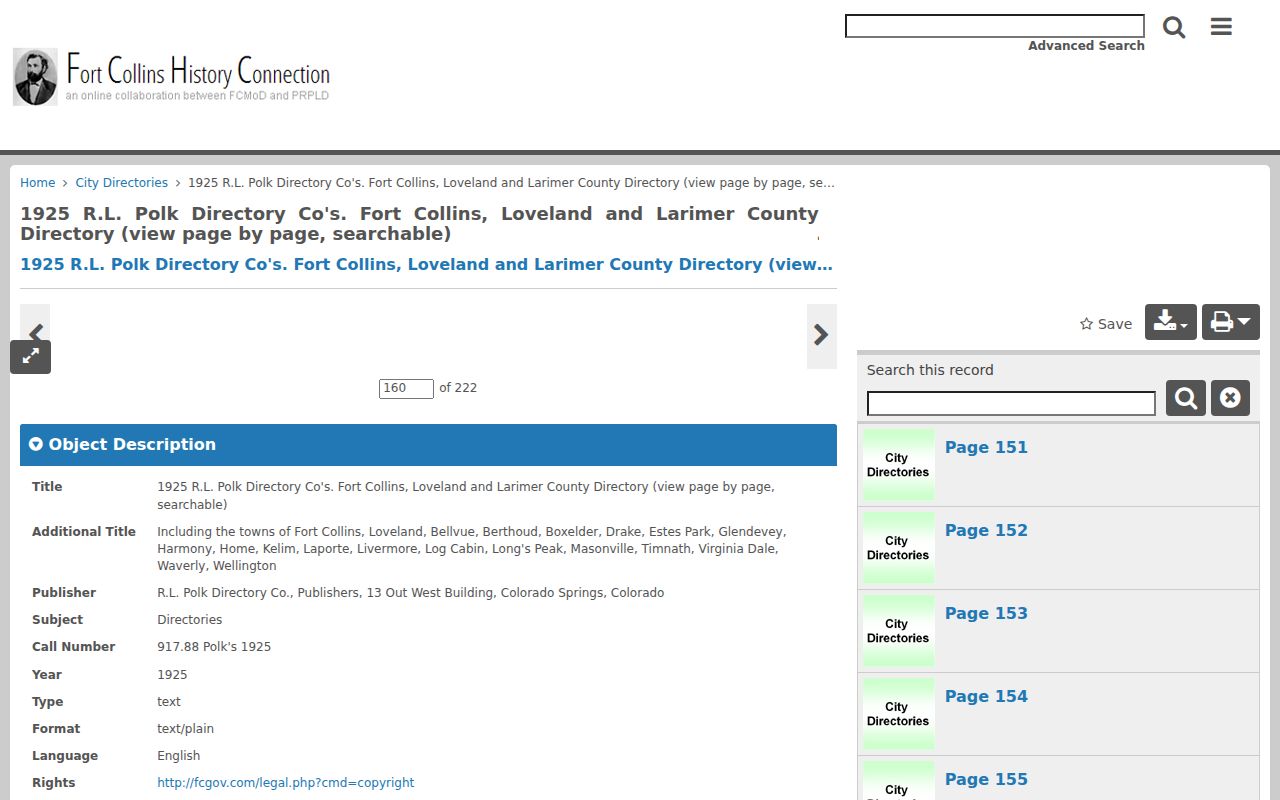Save this record with star icon

tap(1106, 324)
